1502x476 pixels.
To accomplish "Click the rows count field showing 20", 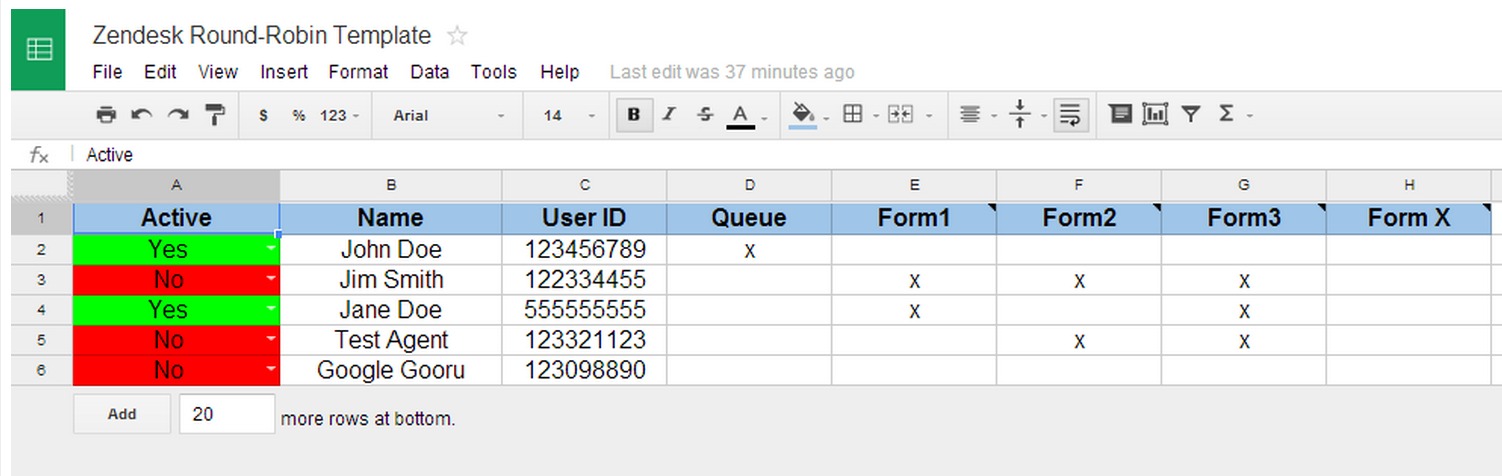I will click(x=227, y=414).
